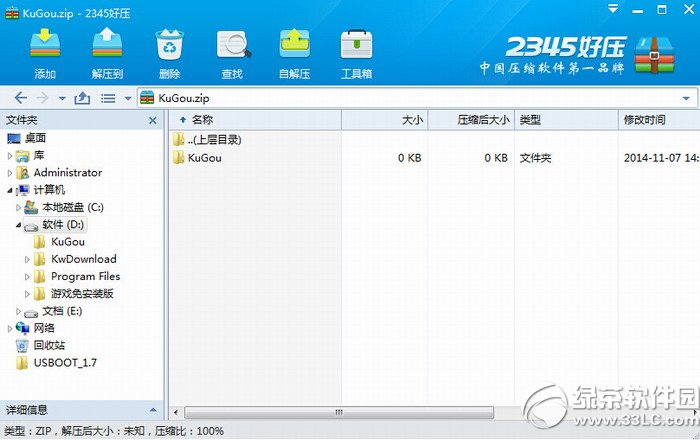Click the 文件夹 type cell for KuGou
The width and height of the screenshot is (700, 440).
[535, 158]
